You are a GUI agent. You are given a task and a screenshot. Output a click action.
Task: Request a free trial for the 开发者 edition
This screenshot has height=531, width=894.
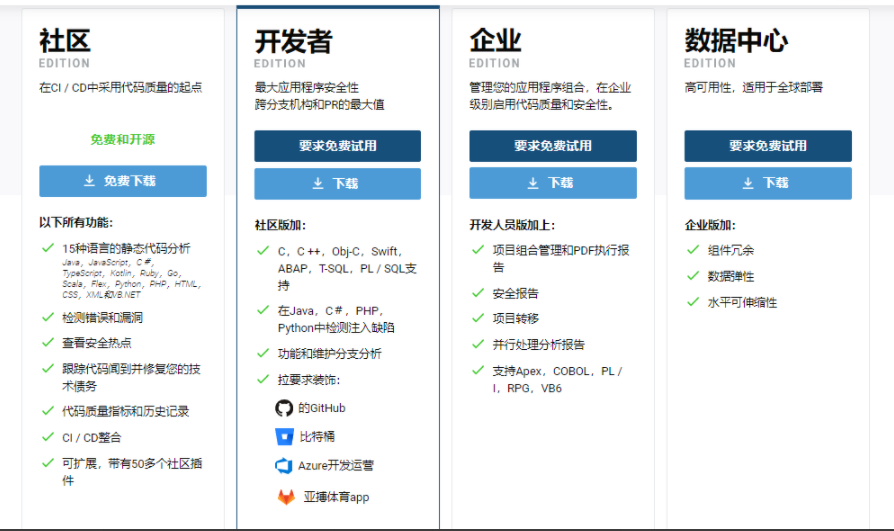[x=338, y=146]
